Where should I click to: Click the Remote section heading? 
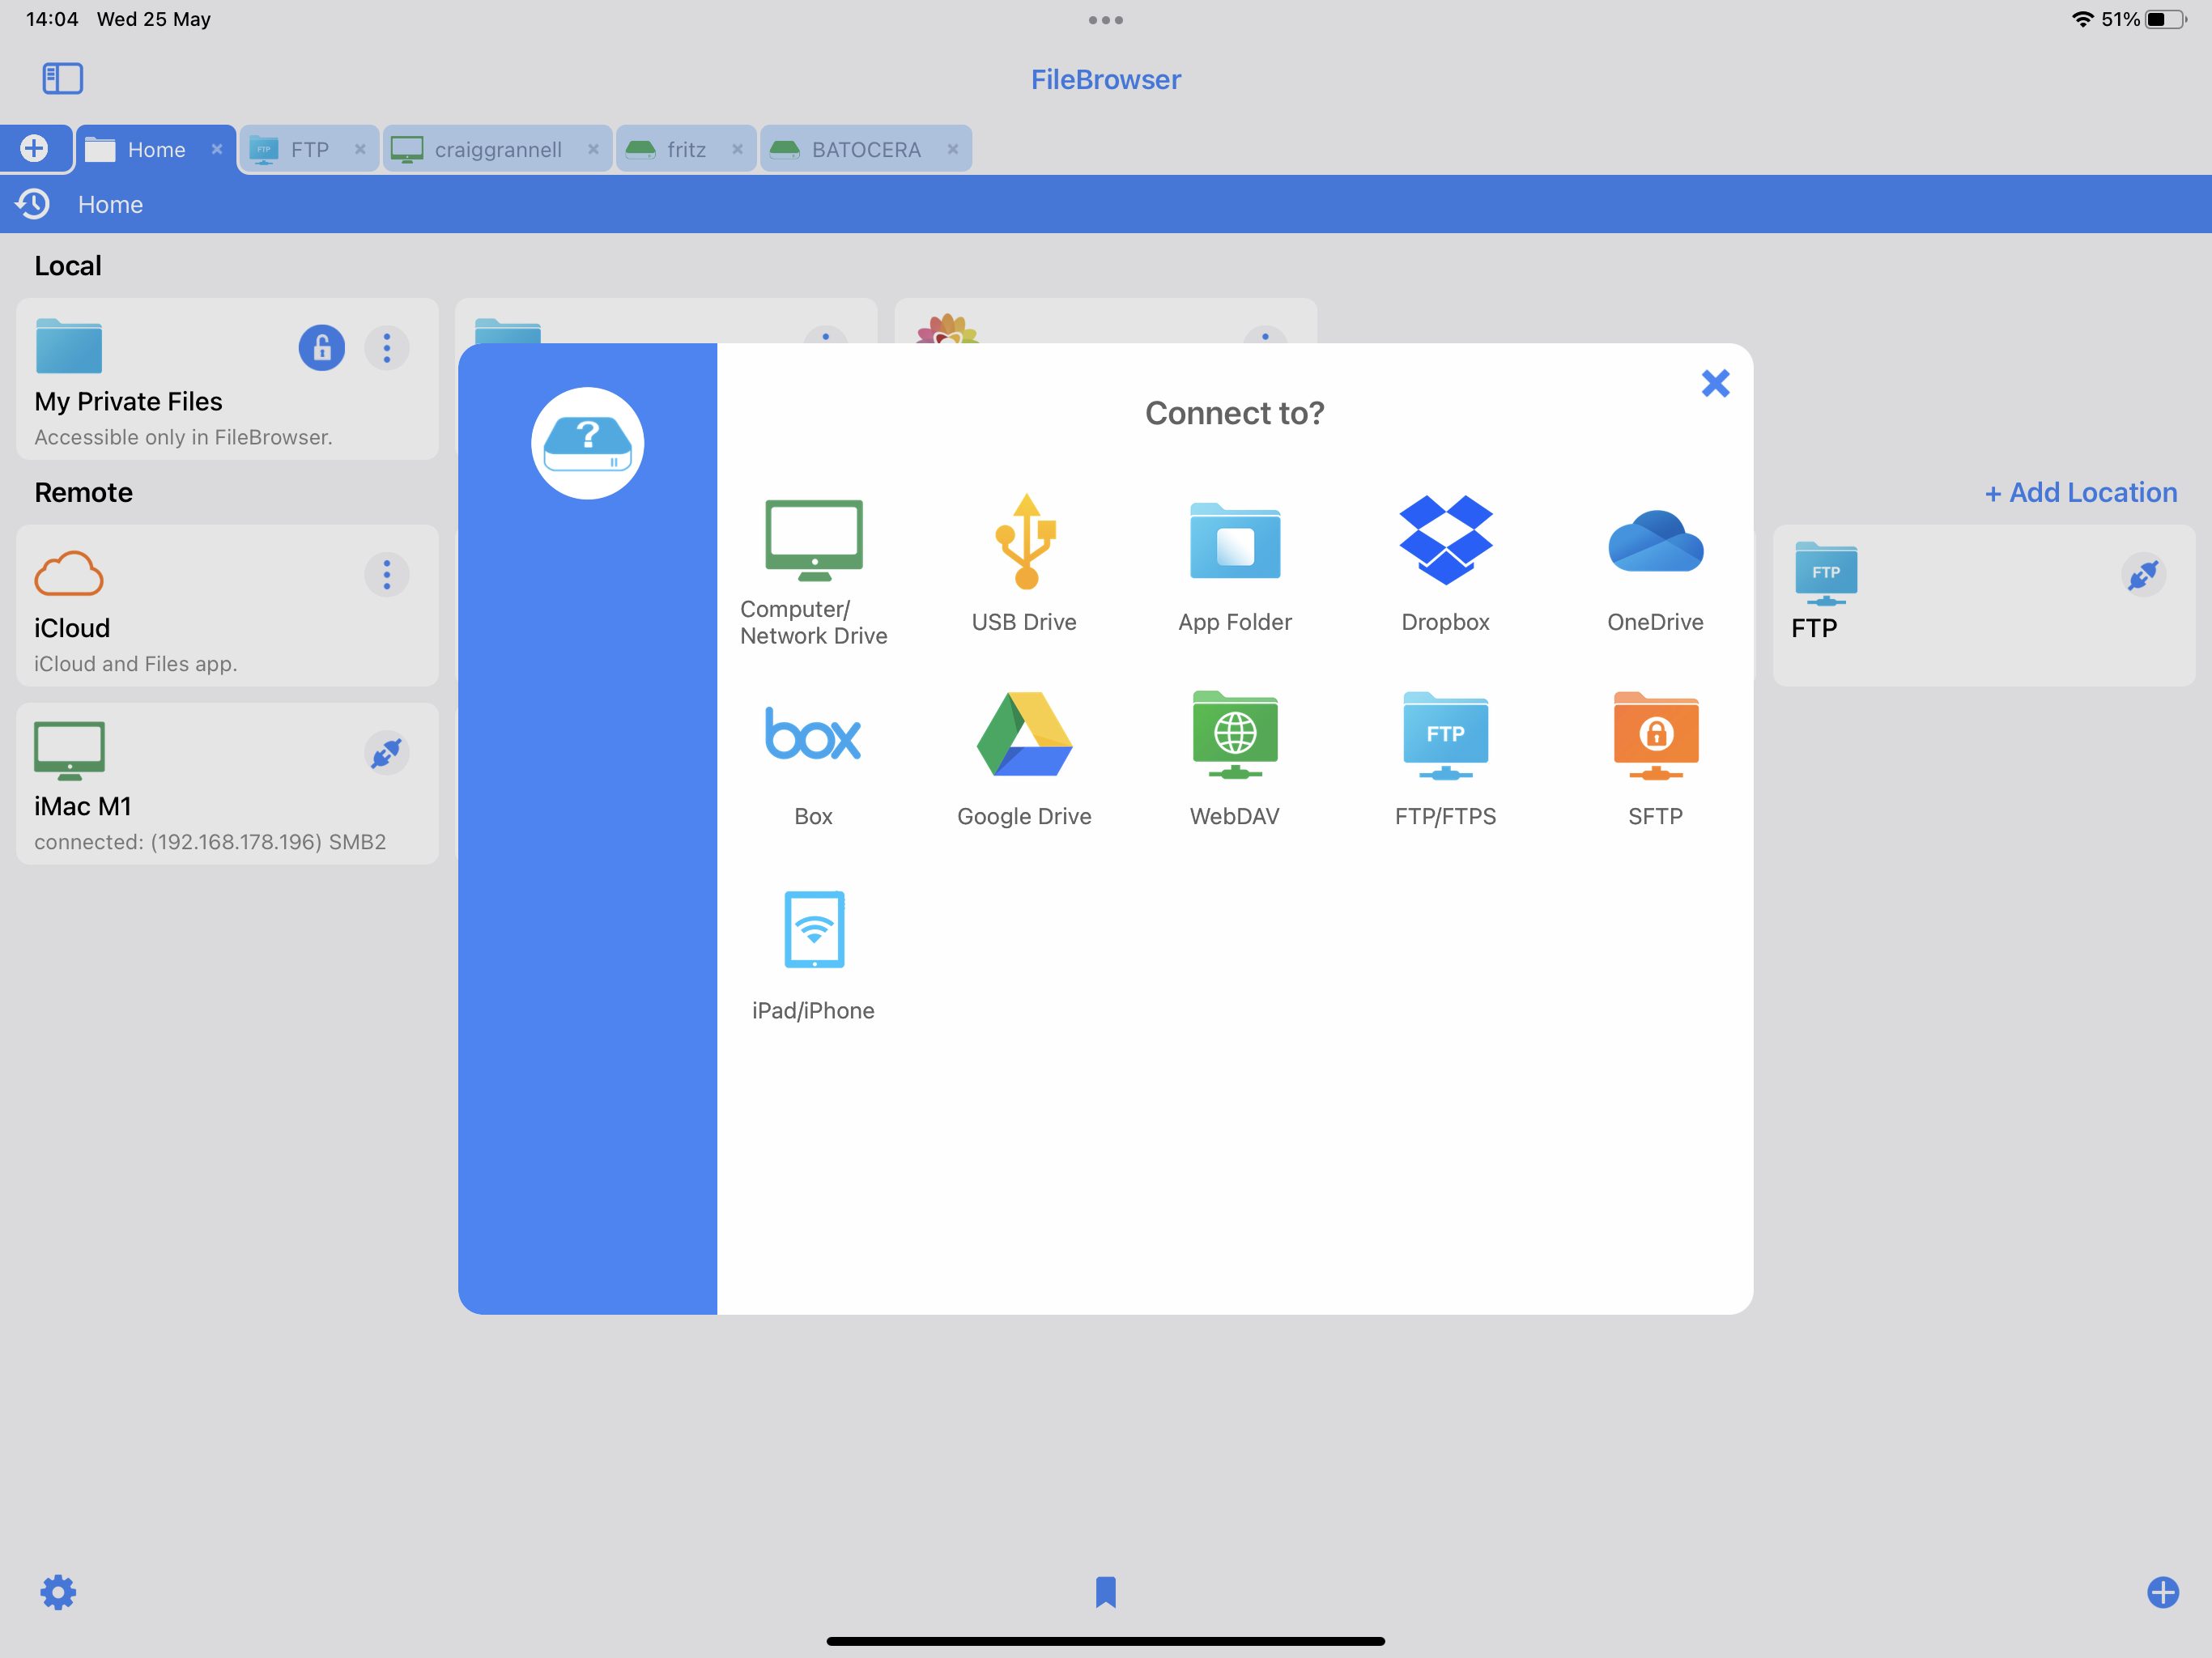83,492
